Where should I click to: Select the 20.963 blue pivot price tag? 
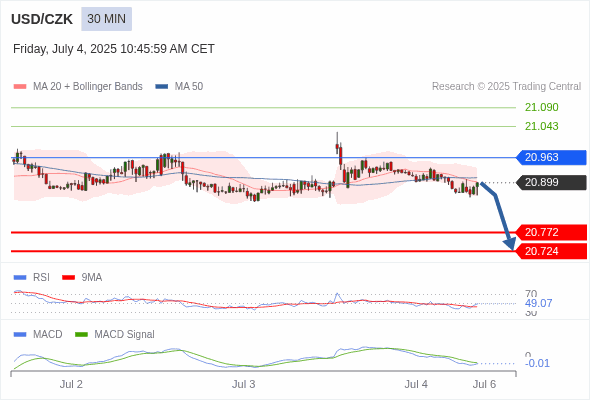tap(551, 157)
